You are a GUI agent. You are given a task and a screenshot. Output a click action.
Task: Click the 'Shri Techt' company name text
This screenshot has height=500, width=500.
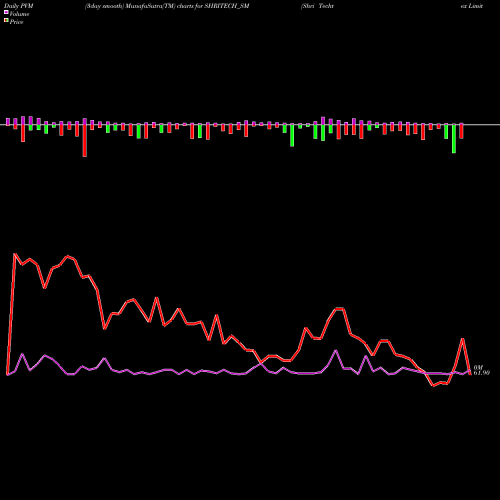[317, 6]
